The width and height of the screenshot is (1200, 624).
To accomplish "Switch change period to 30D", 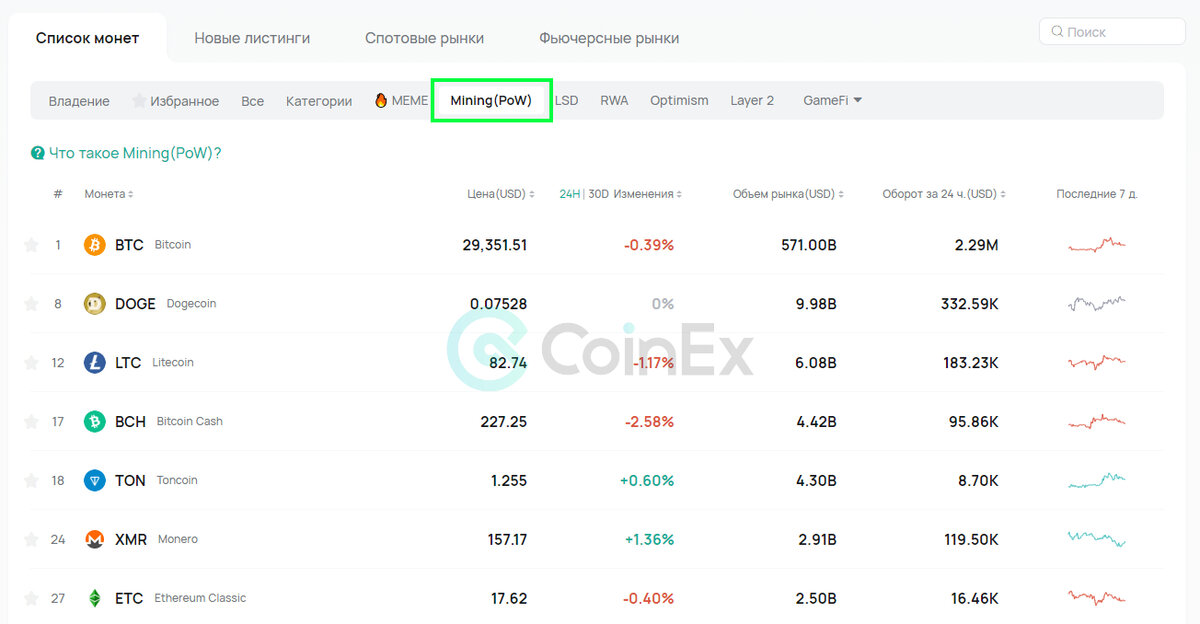I will point(598,194).
